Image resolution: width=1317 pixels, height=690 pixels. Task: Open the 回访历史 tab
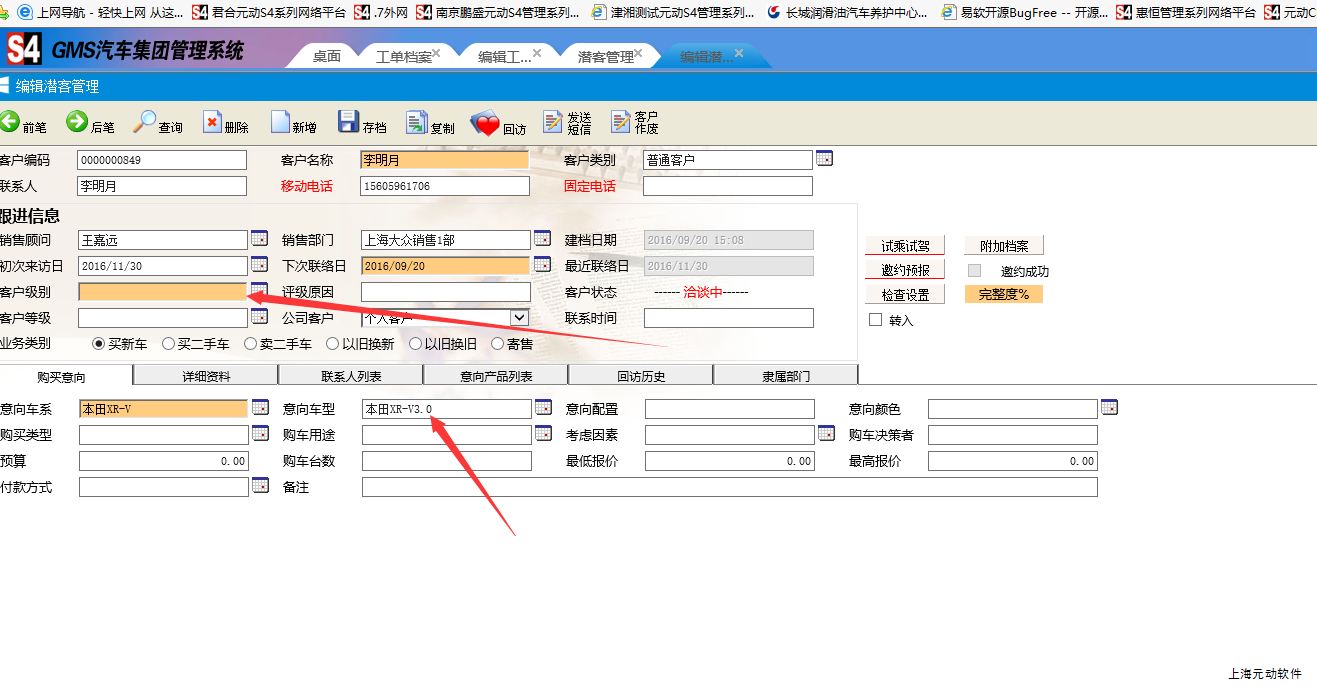pyautogui.click(x=641, y=376)
